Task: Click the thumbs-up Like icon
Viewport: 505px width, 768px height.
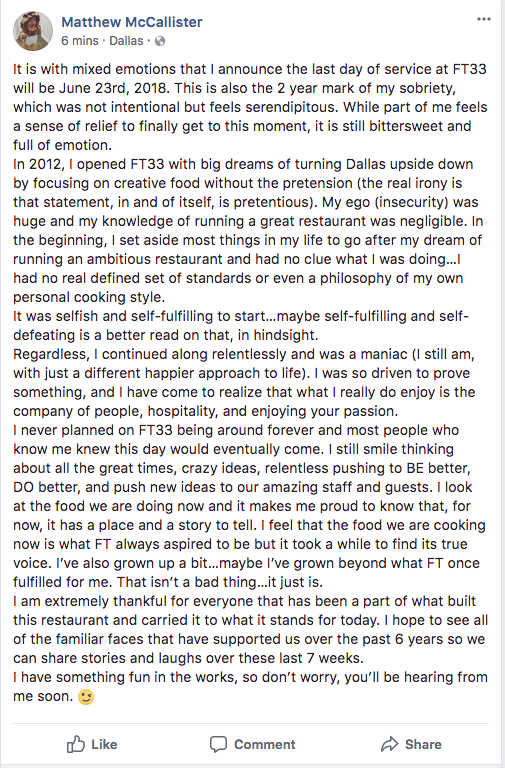Action: (x=75, y=744)
